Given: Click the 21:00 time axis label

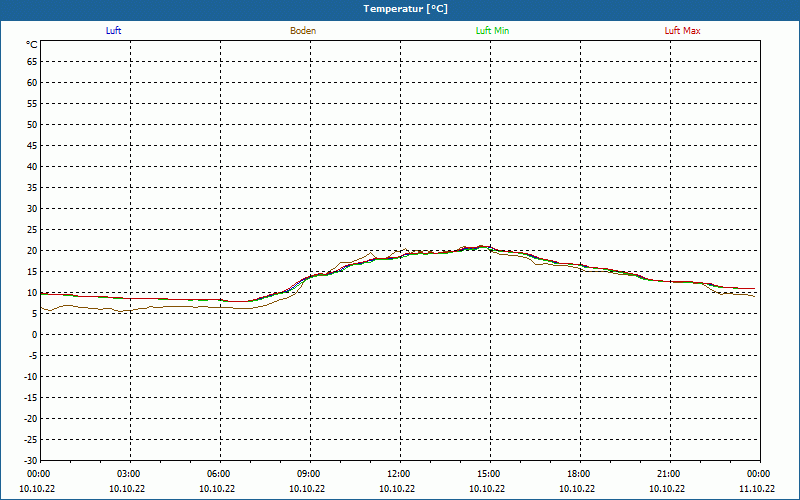Looking at the screenshot, I should point(668,474).
